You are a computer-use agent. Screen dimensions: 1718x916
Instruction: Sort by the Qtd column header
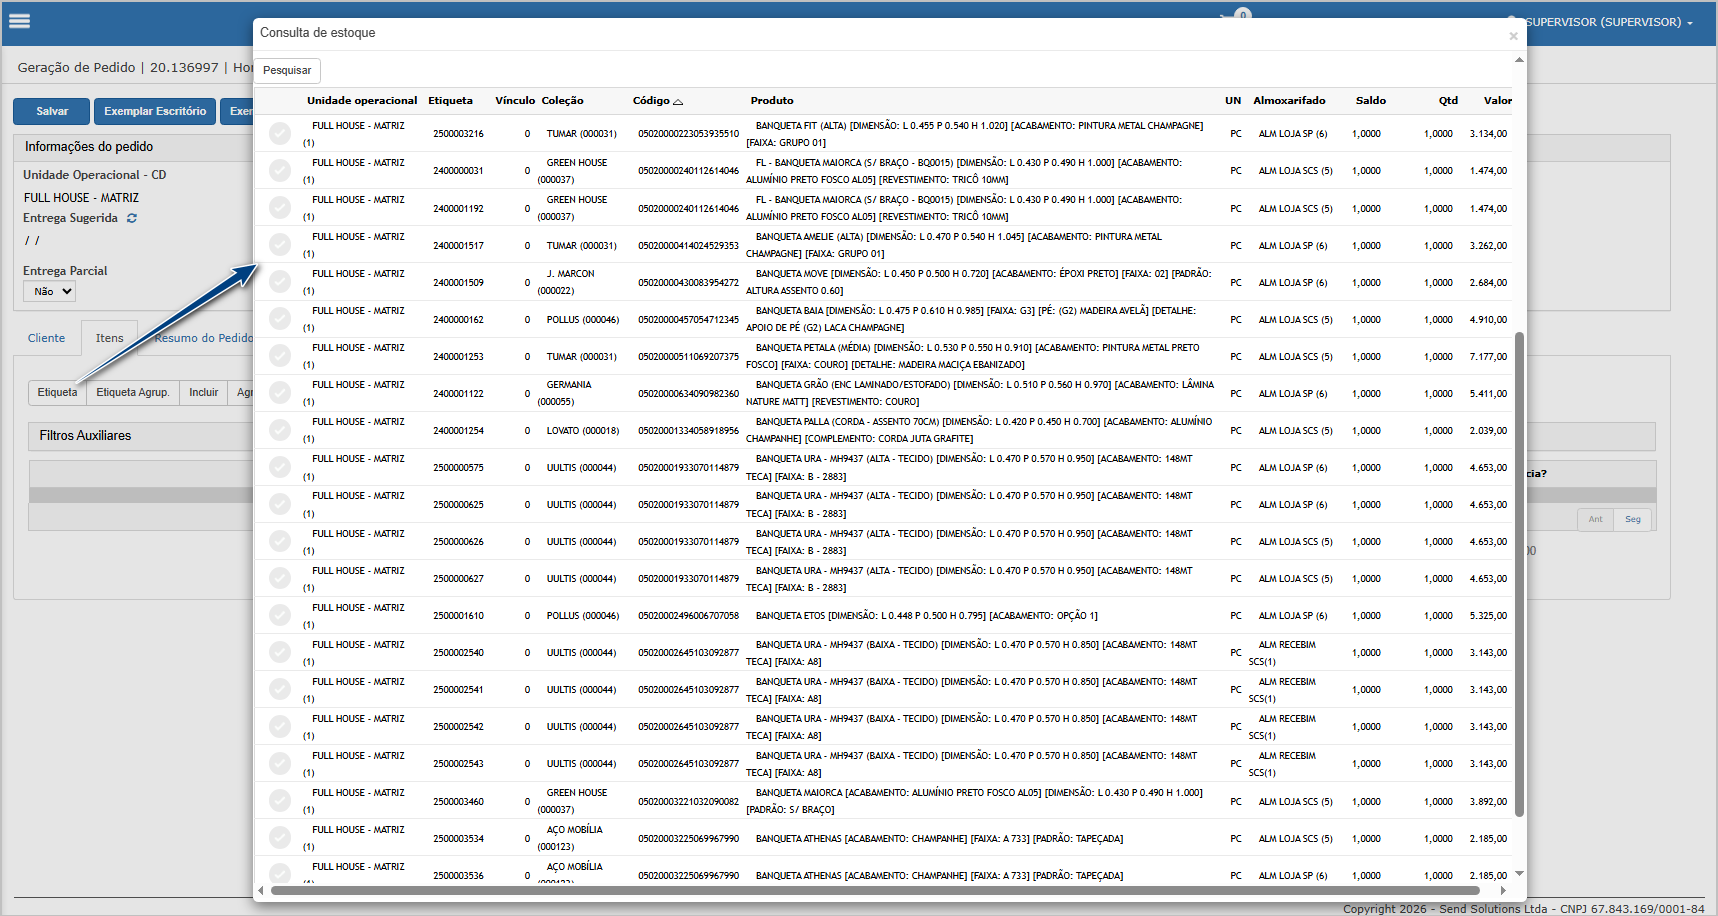point(1448,101)
